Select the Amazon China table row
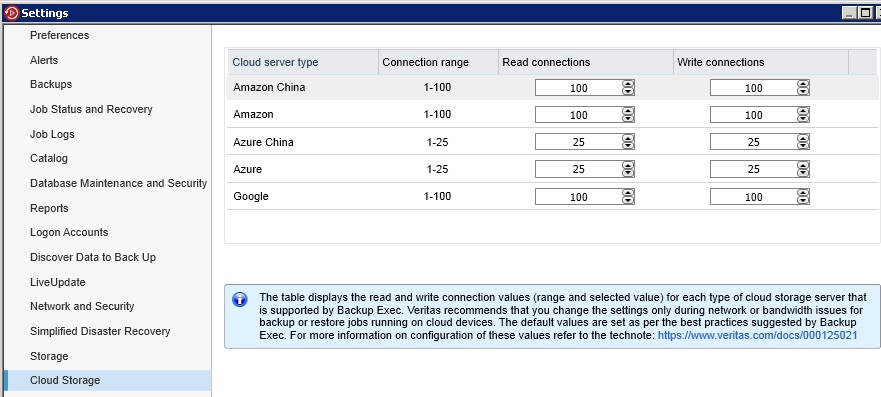The image size is (881, 397). [552, 88]
